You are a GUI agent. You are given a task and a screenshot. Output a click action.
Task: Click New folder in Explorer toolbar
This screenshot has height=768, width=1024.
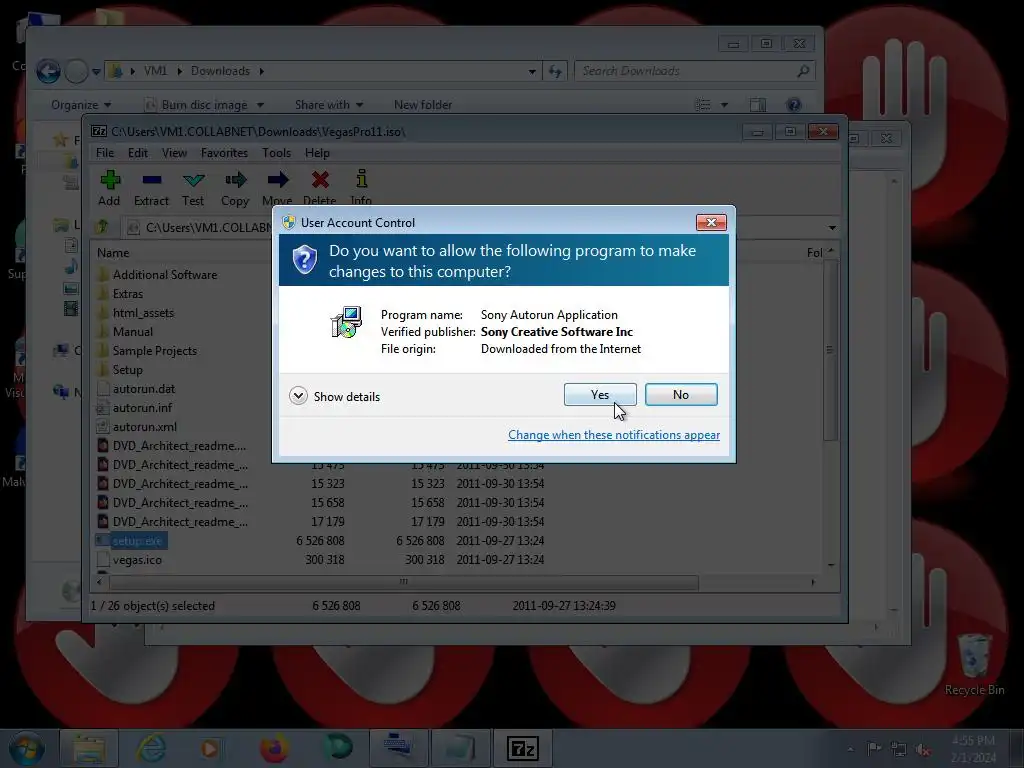click(x=423, y=104)
